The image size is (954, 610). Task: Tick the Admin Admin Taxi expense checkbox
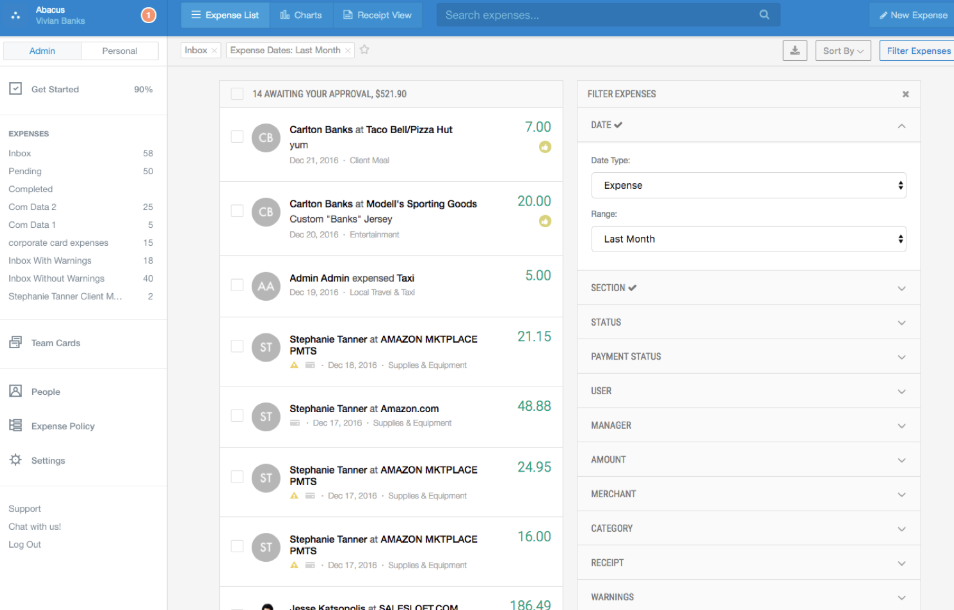point(237,285)
